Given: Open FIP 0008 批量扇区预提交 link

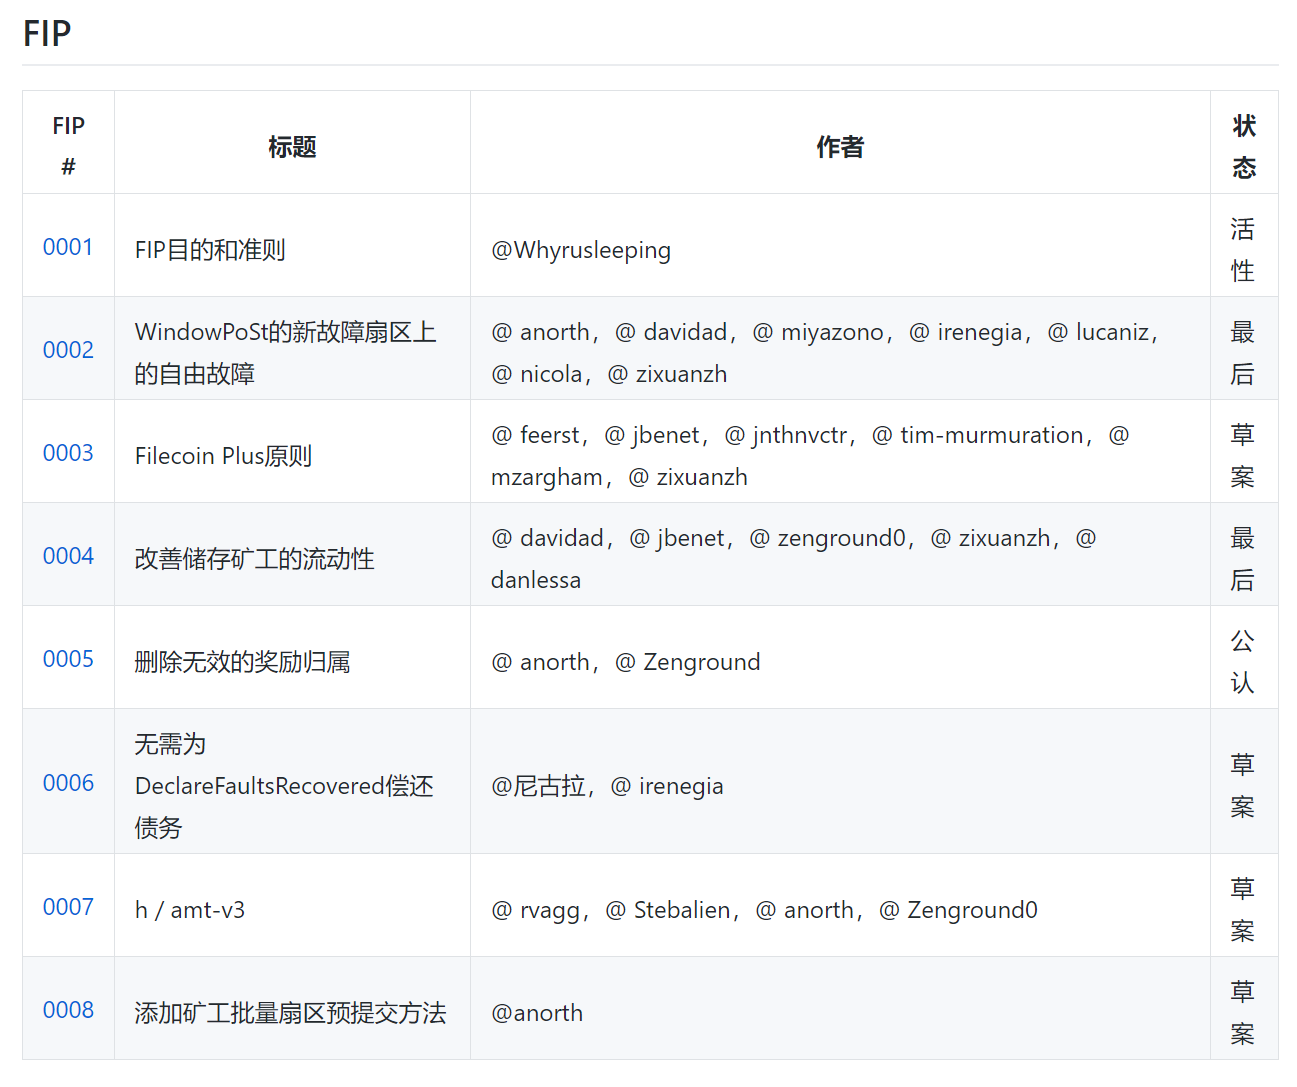Looking at the screenshot, I should [x=67, y=1010].
